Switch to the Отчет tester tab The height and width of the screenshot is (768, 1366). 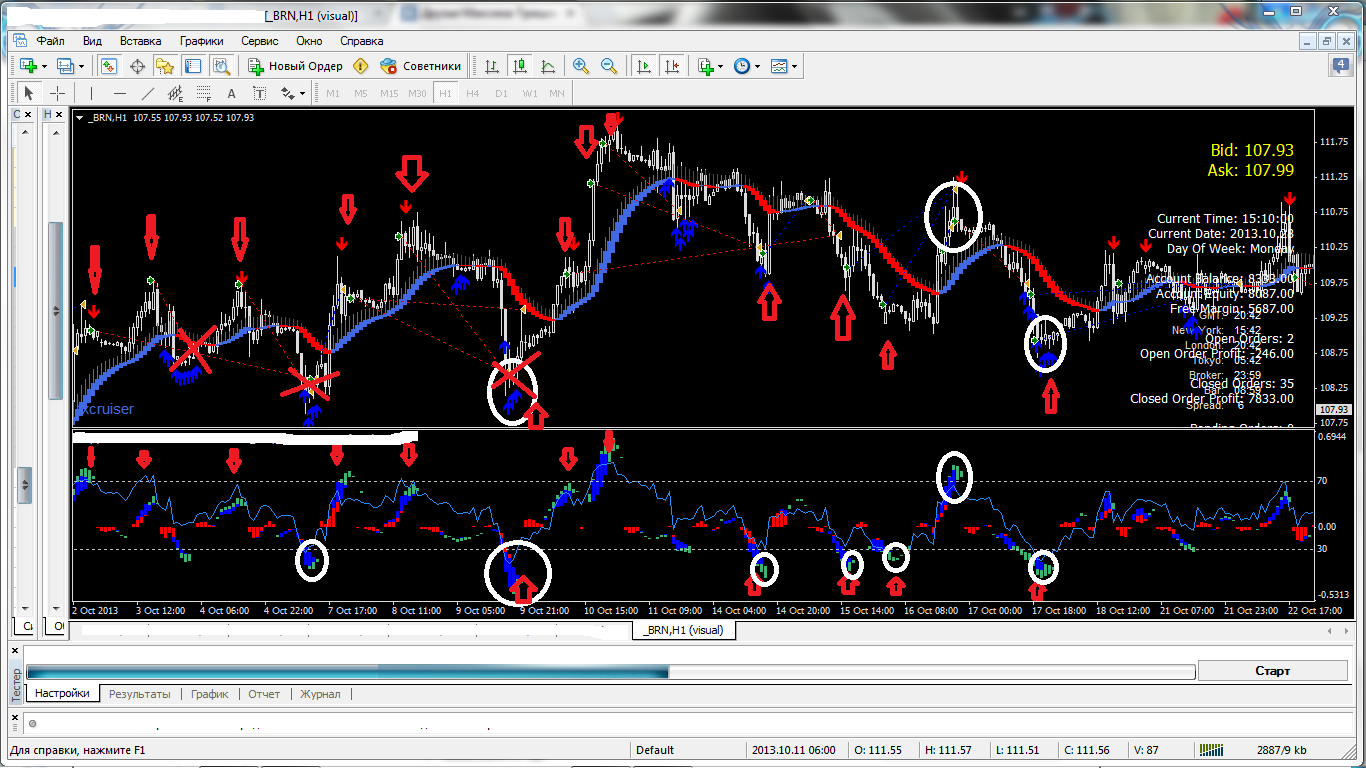(x=264, y=693)
